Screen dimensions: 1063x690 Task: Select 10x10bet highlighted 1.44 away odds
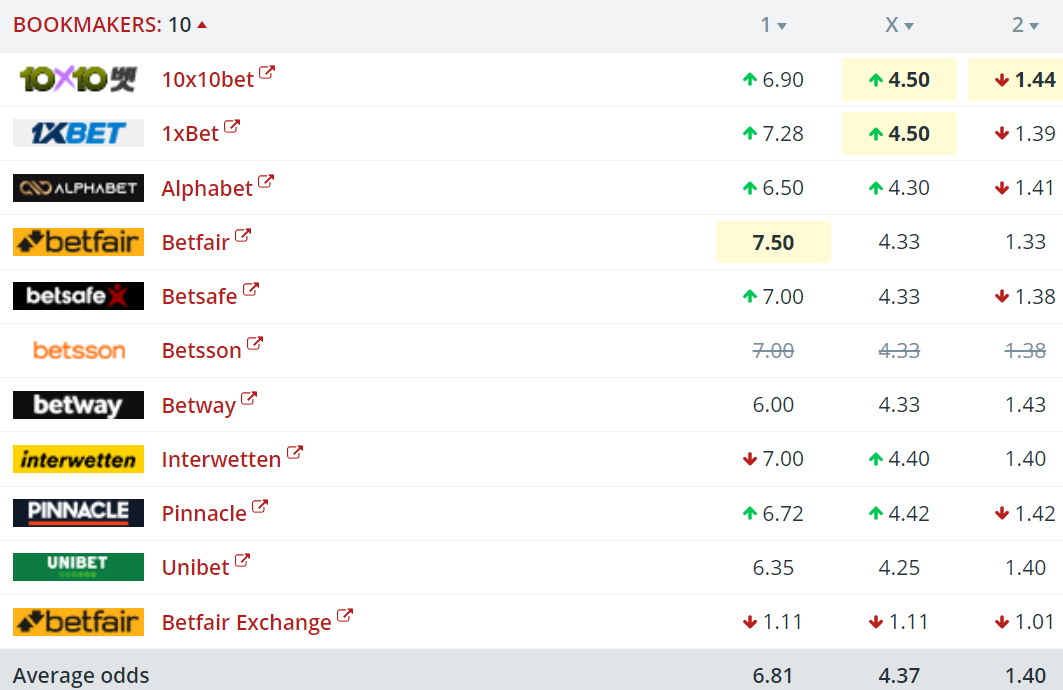pos(1020,80)
